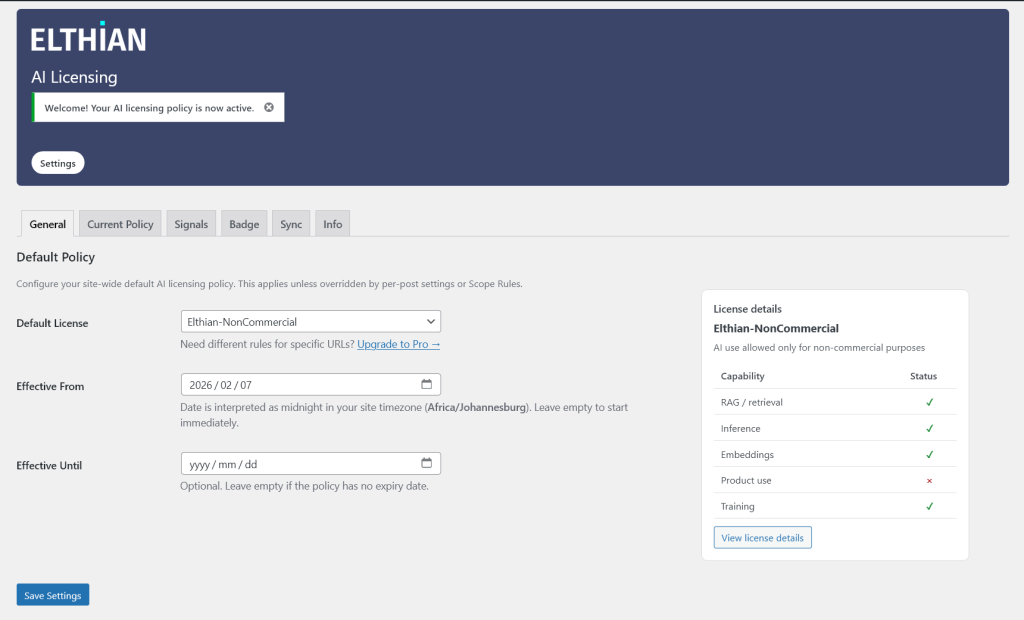Click the green checkmark for RAG / retrieval
The height and width of the screenshot is (620, 1024).
(x=929, y=402)
